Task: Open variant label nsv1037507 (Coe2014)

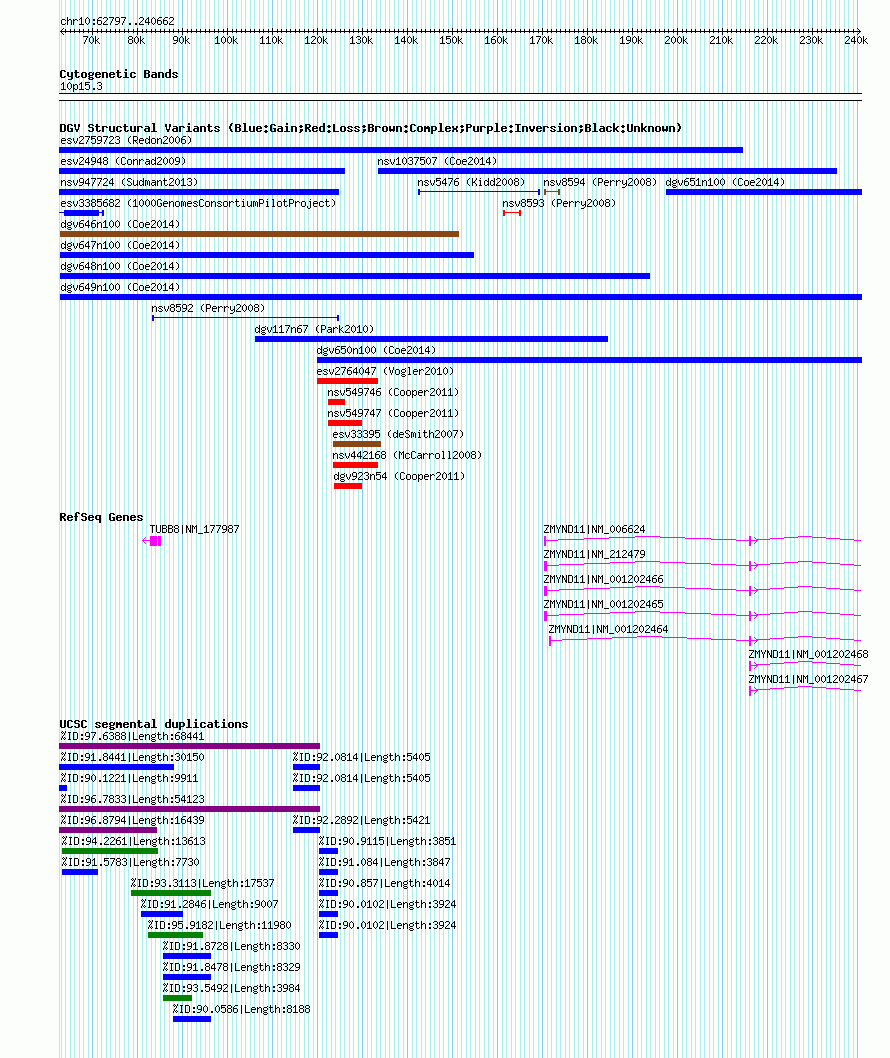Action: pos(437,161)
